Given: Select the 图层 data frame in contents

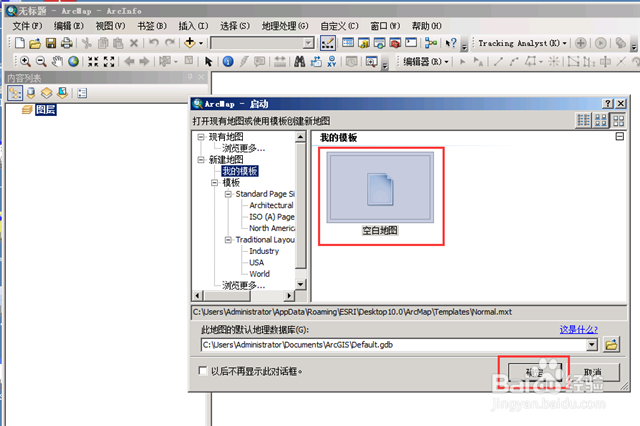Looking at the screenshot, I should pyautogui.click(x=45, y=109).
